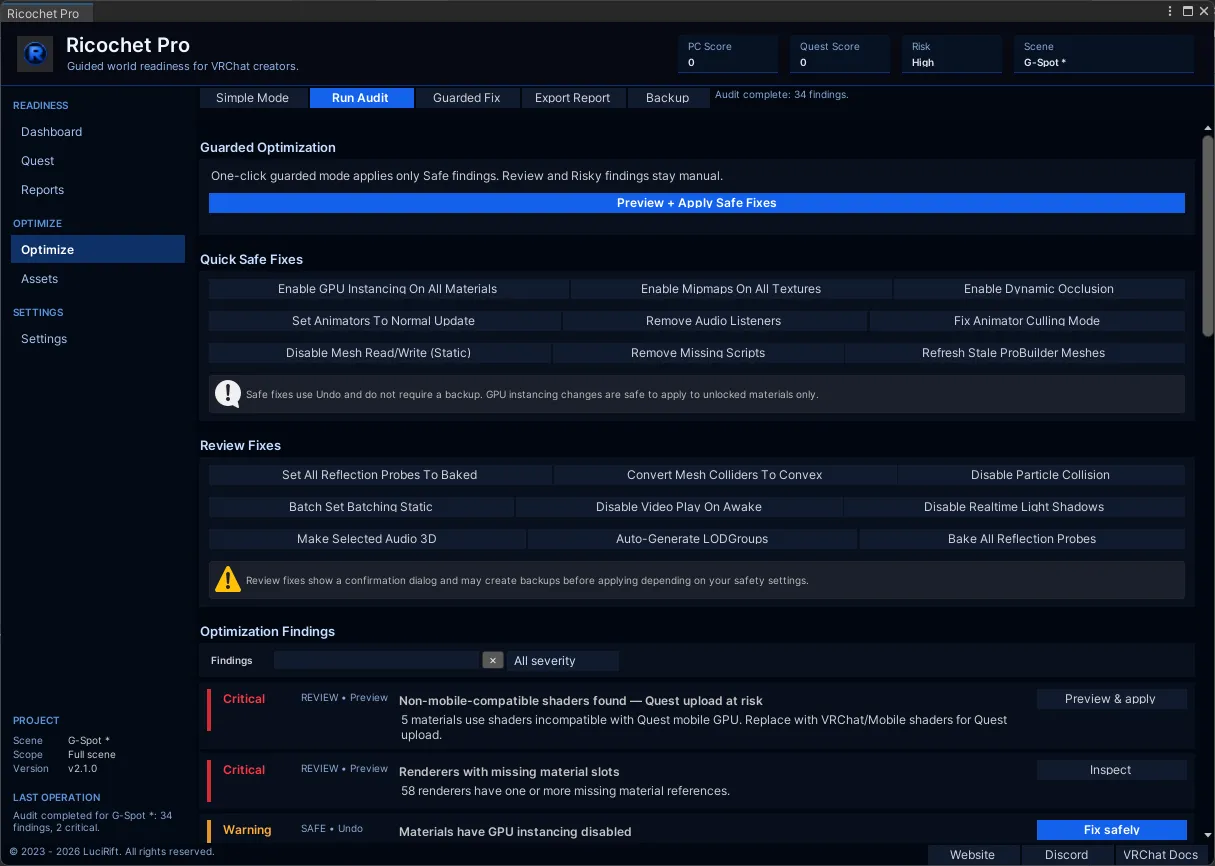Click Preview + Apply Safe Fixes button
1215x866 pixels.
pos(697,203)
